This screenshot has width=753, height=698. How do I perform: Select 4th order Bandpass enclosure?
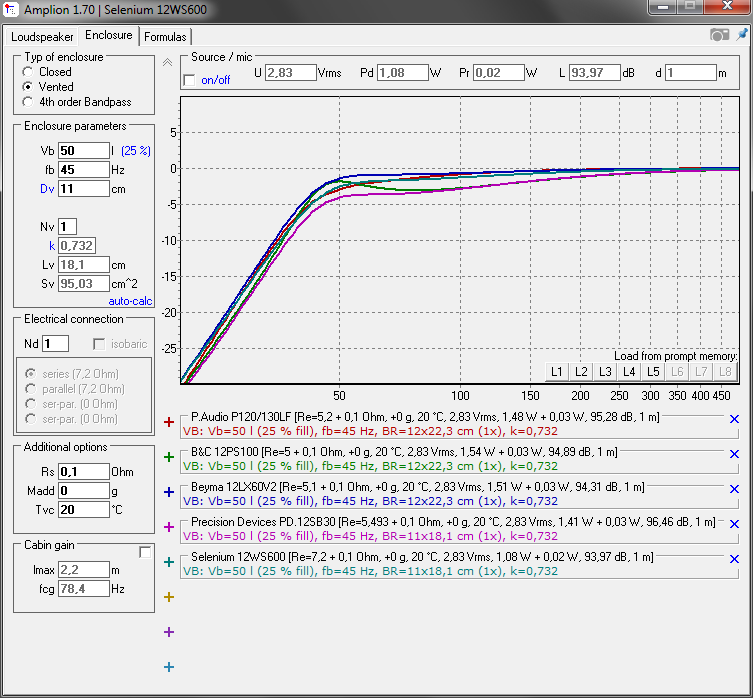[x=28, y=102]
